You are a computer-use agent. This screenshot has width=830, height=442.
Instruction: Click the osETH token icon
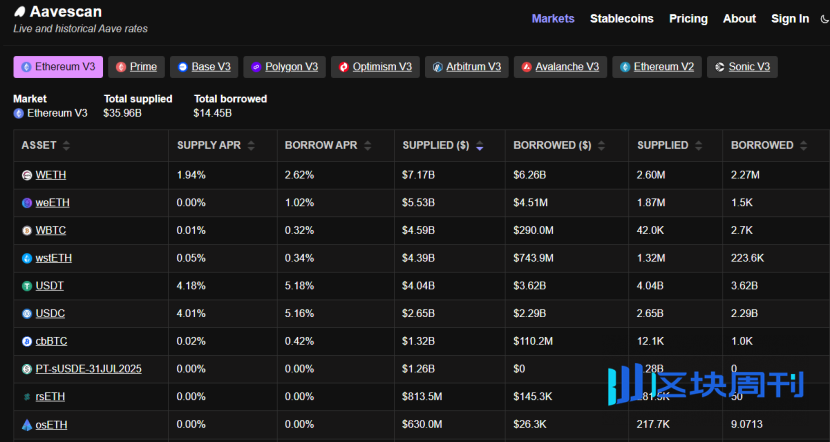27,425
